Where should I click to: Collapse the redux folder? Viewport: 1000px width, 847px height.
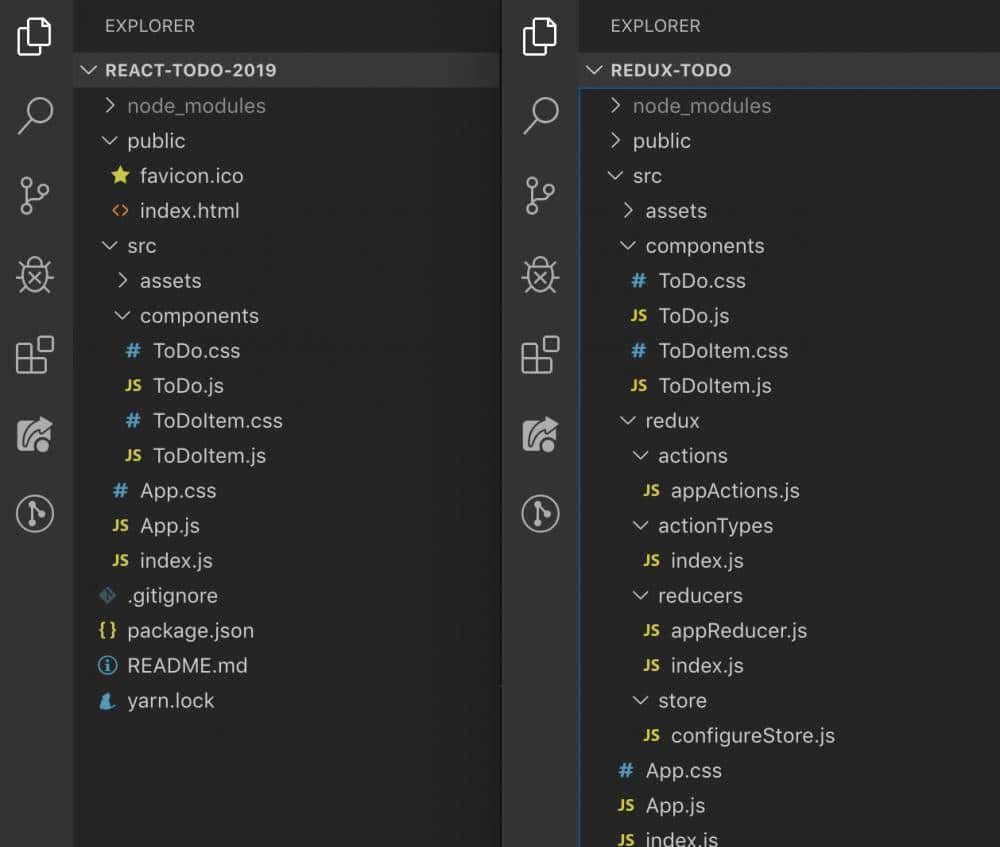tap(672, 421)
